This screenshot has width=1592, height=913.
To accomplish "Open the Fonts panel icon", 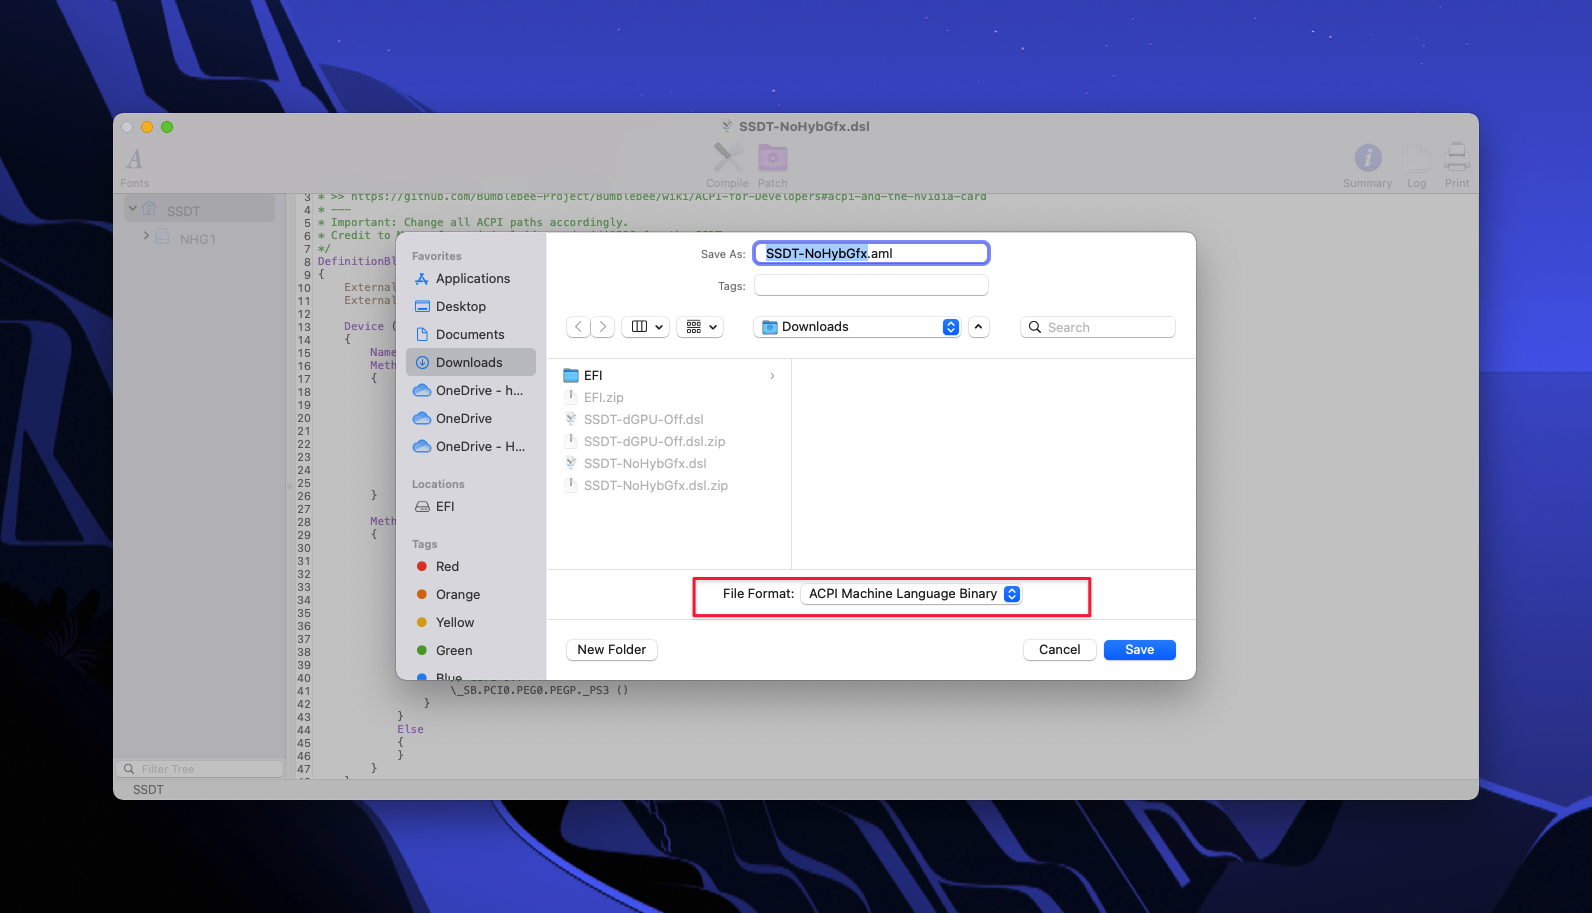I will pyautogui.click(x=135, y=160).
